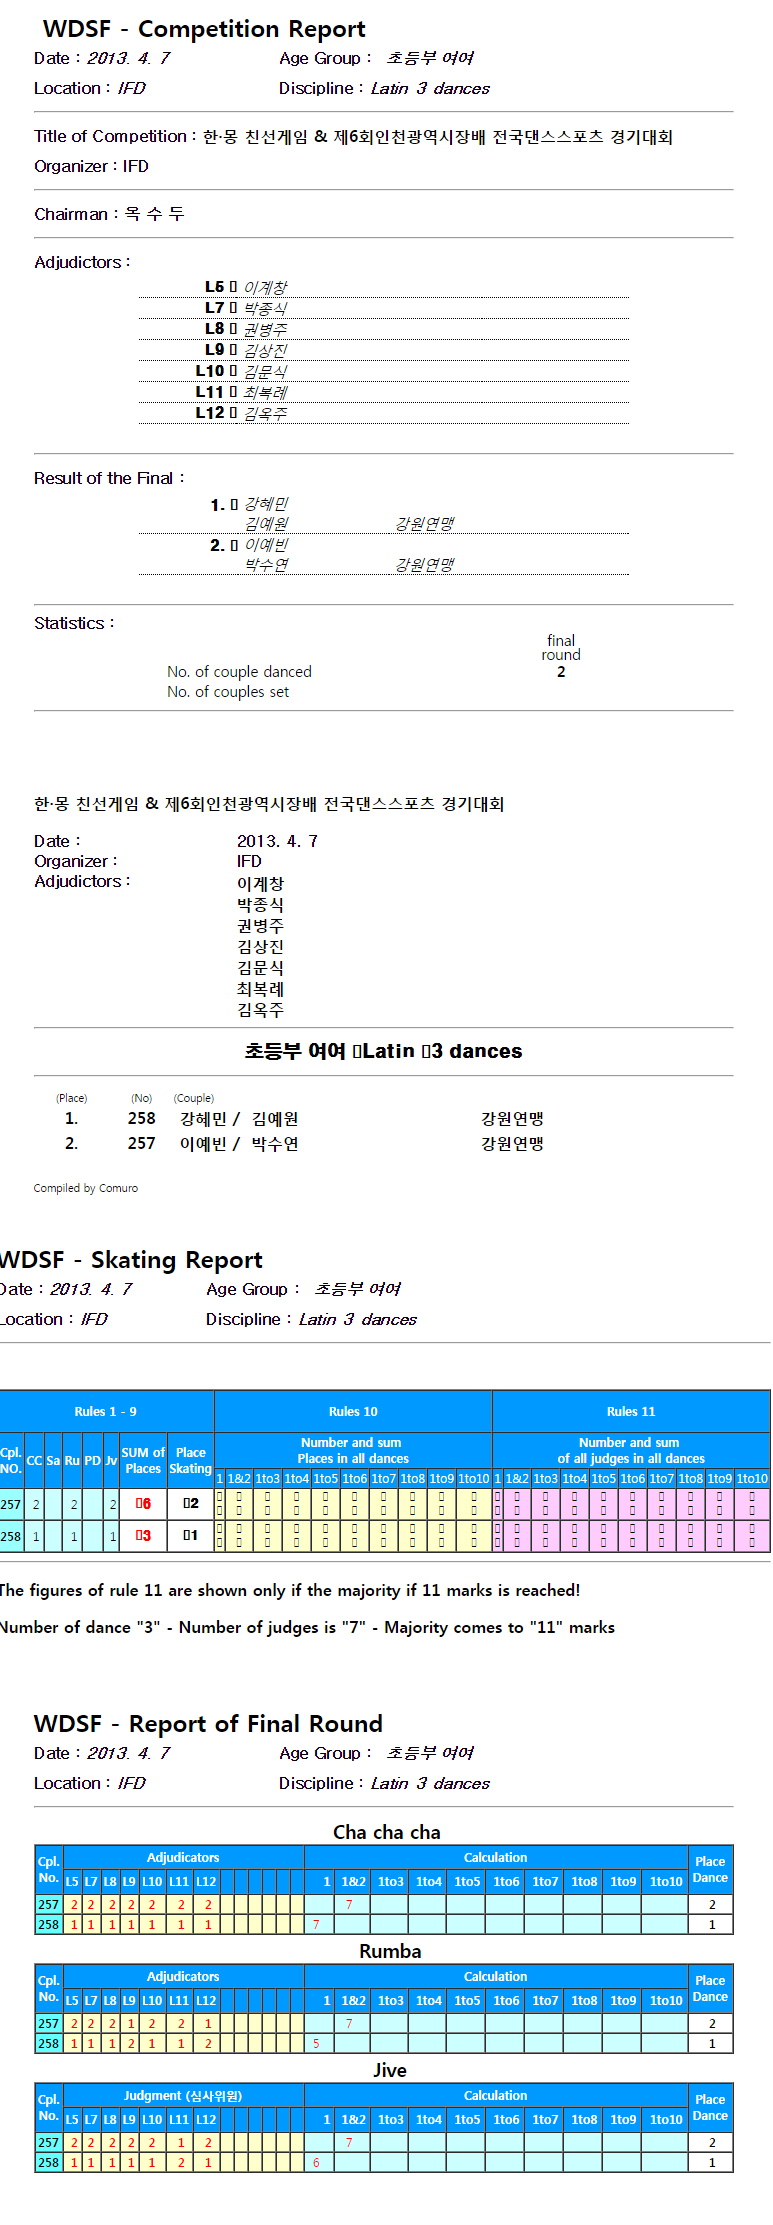Select the "Judgment (심사위원)" header in Jive table
The height and width of the screenshot is (2225, 773).
coord(183,2096)
